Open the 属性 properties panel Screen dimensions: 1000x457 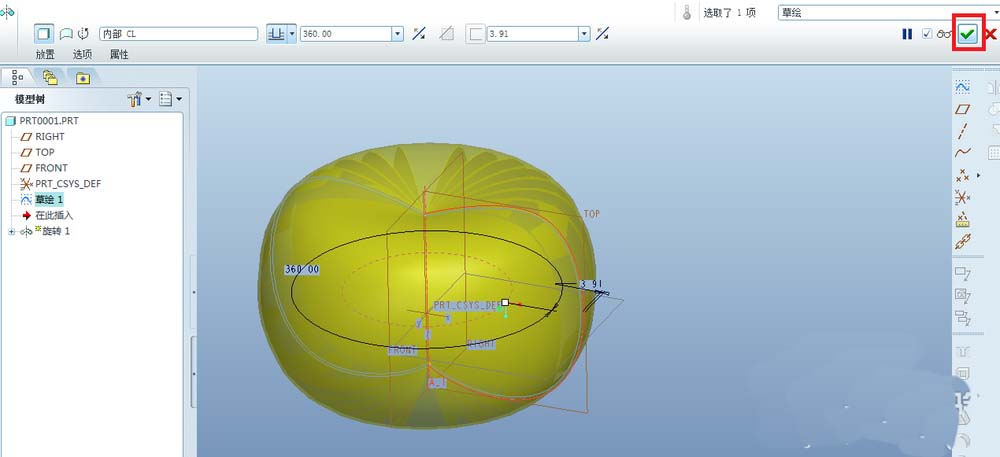tap(119, 55)
